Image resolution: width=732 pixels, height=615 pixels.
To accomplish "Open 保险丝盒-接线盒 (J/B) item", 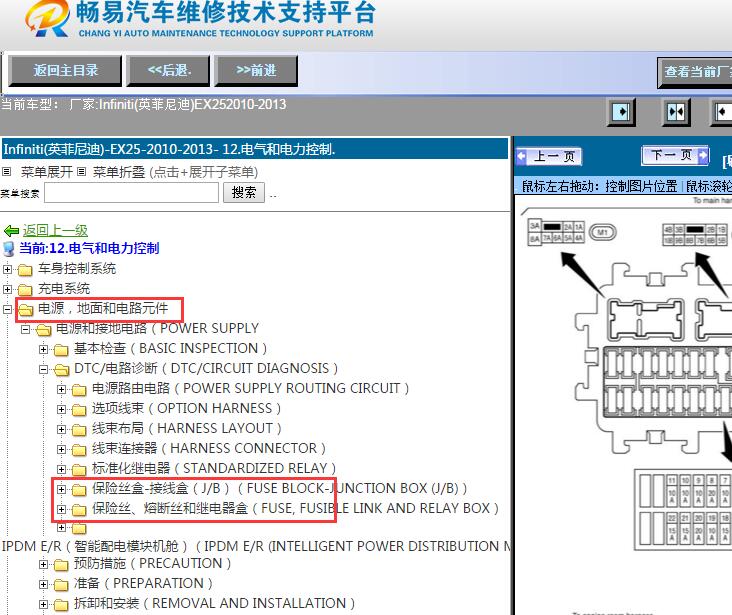I will (x=279, y=488).
